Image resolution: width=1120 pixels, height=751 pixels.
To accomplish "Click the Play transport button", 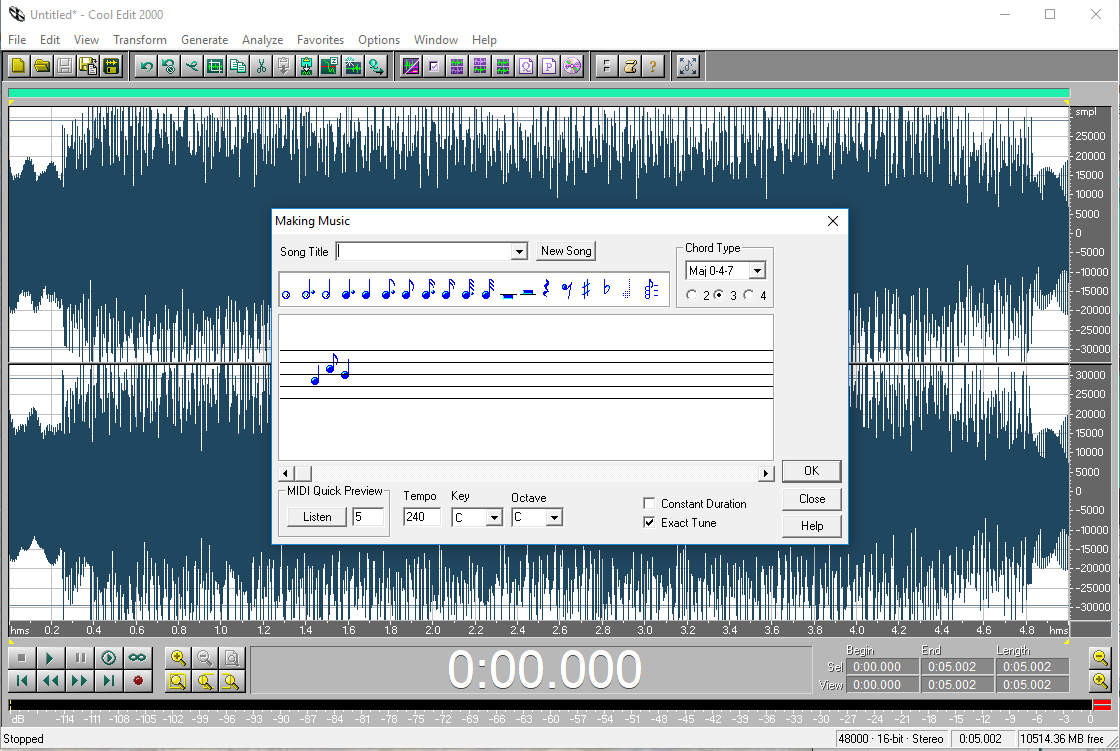I will point(50,658).
